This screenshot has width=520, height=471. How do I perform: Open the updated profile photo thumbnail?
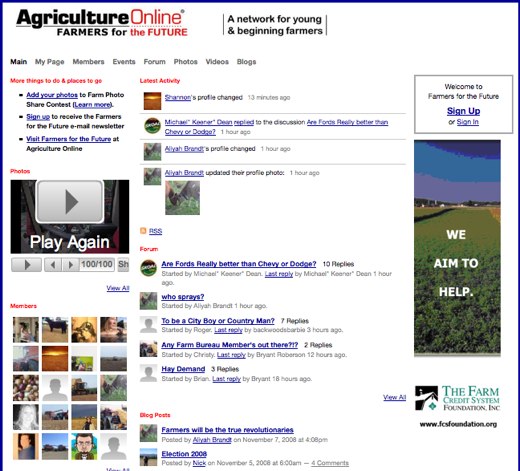182,198
